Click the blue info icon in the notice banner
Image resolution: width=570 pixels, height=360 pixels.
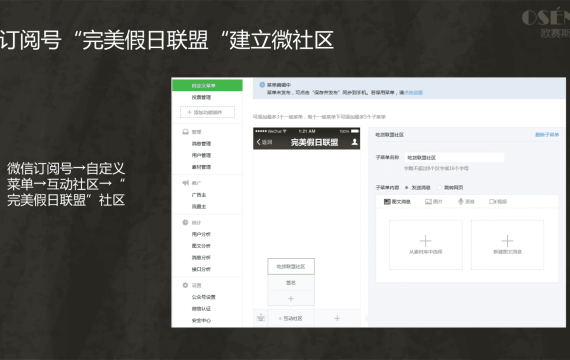pos(262,85)
